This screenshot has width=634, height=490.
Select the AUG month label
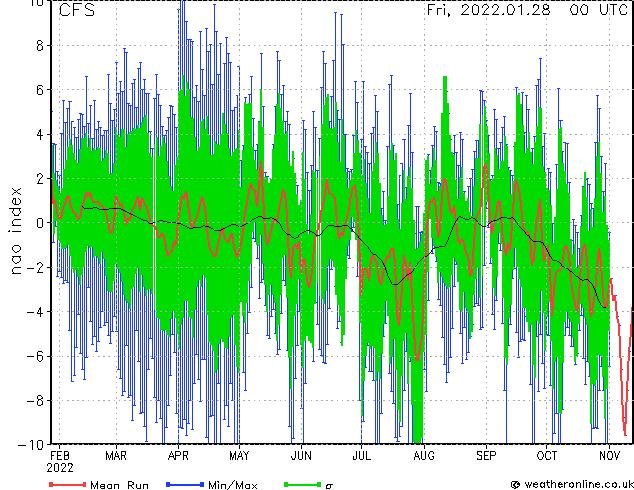point(424,456)
